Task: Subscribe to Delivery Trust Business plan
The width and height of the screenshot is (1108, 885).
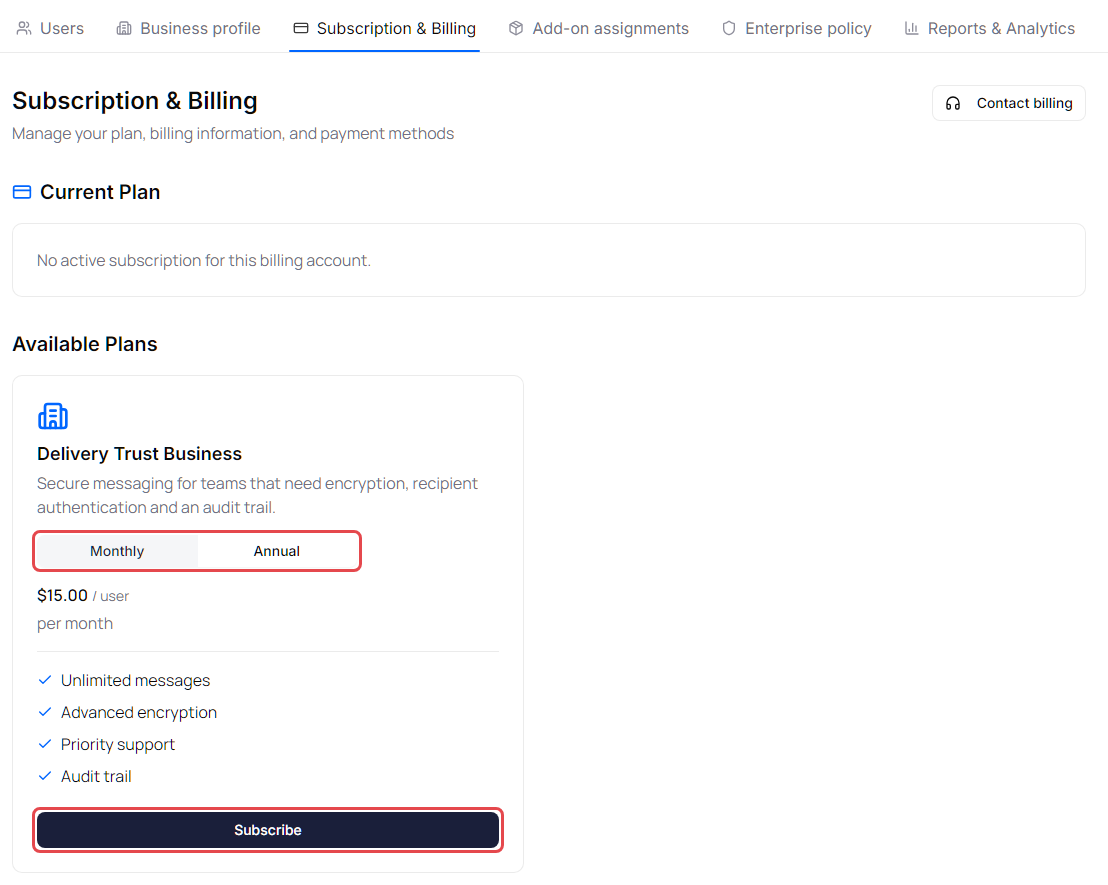Action: coord(268,830)
